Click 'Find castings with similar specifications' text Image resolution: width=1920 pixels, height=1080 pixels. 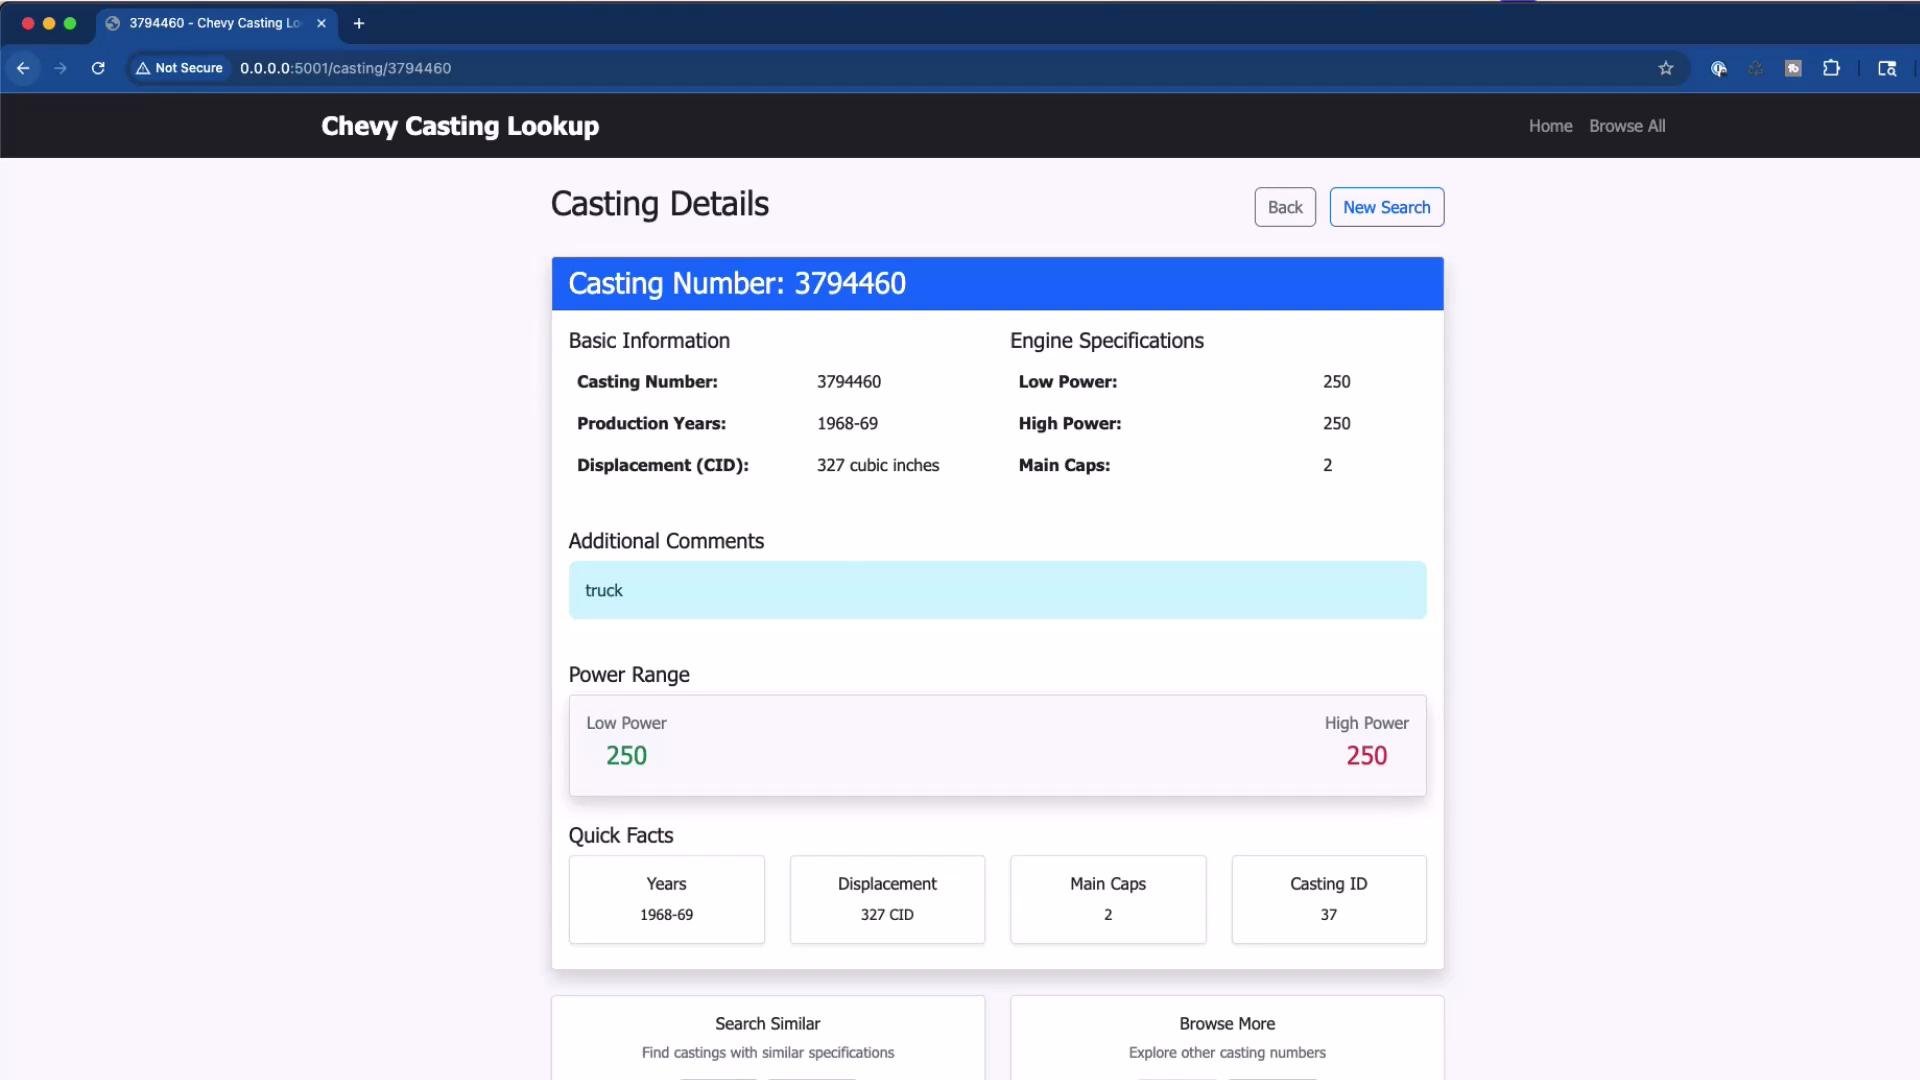point(768,1053)
